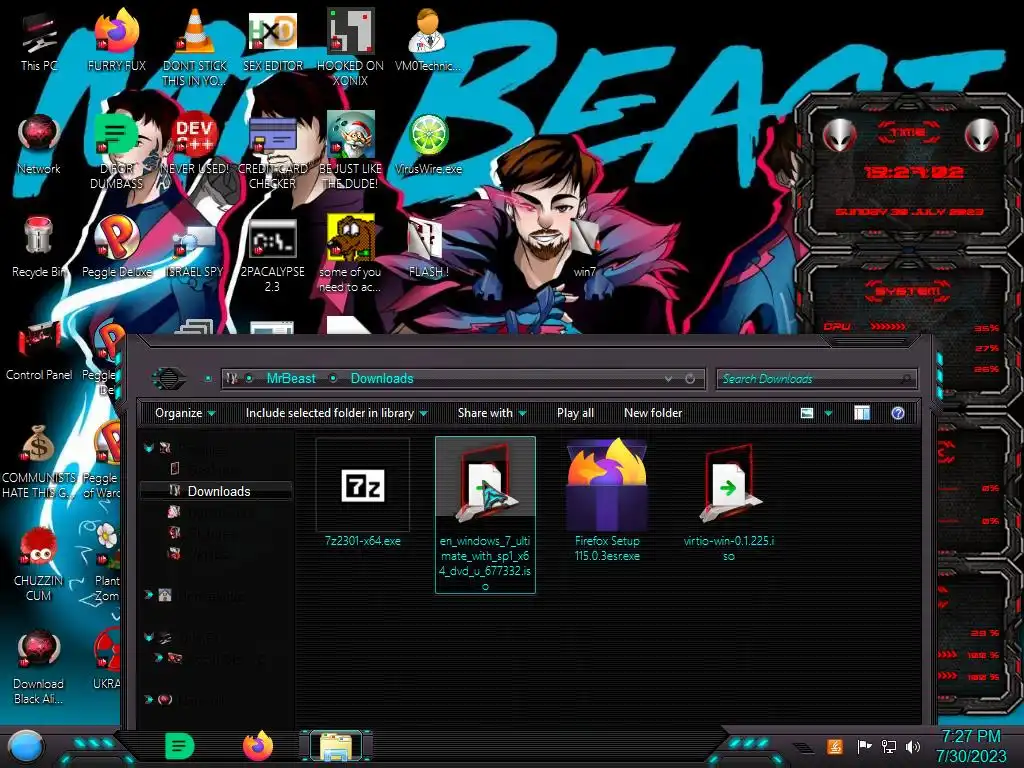Select virtio-win-0.1.225.iso file
Image resolution: width=1024 pixels, height=768 pixels.
click(x=729, y=502)
